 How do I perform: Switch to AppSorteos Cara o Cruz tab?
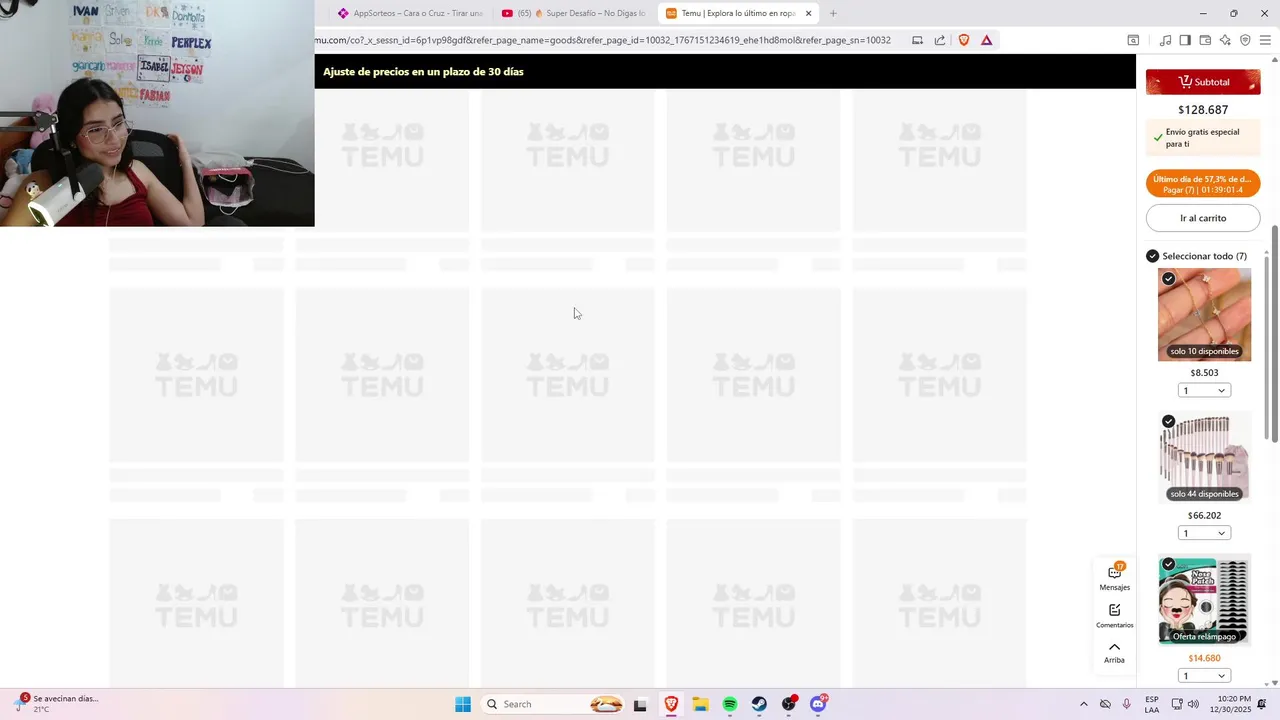click(409, 13)
